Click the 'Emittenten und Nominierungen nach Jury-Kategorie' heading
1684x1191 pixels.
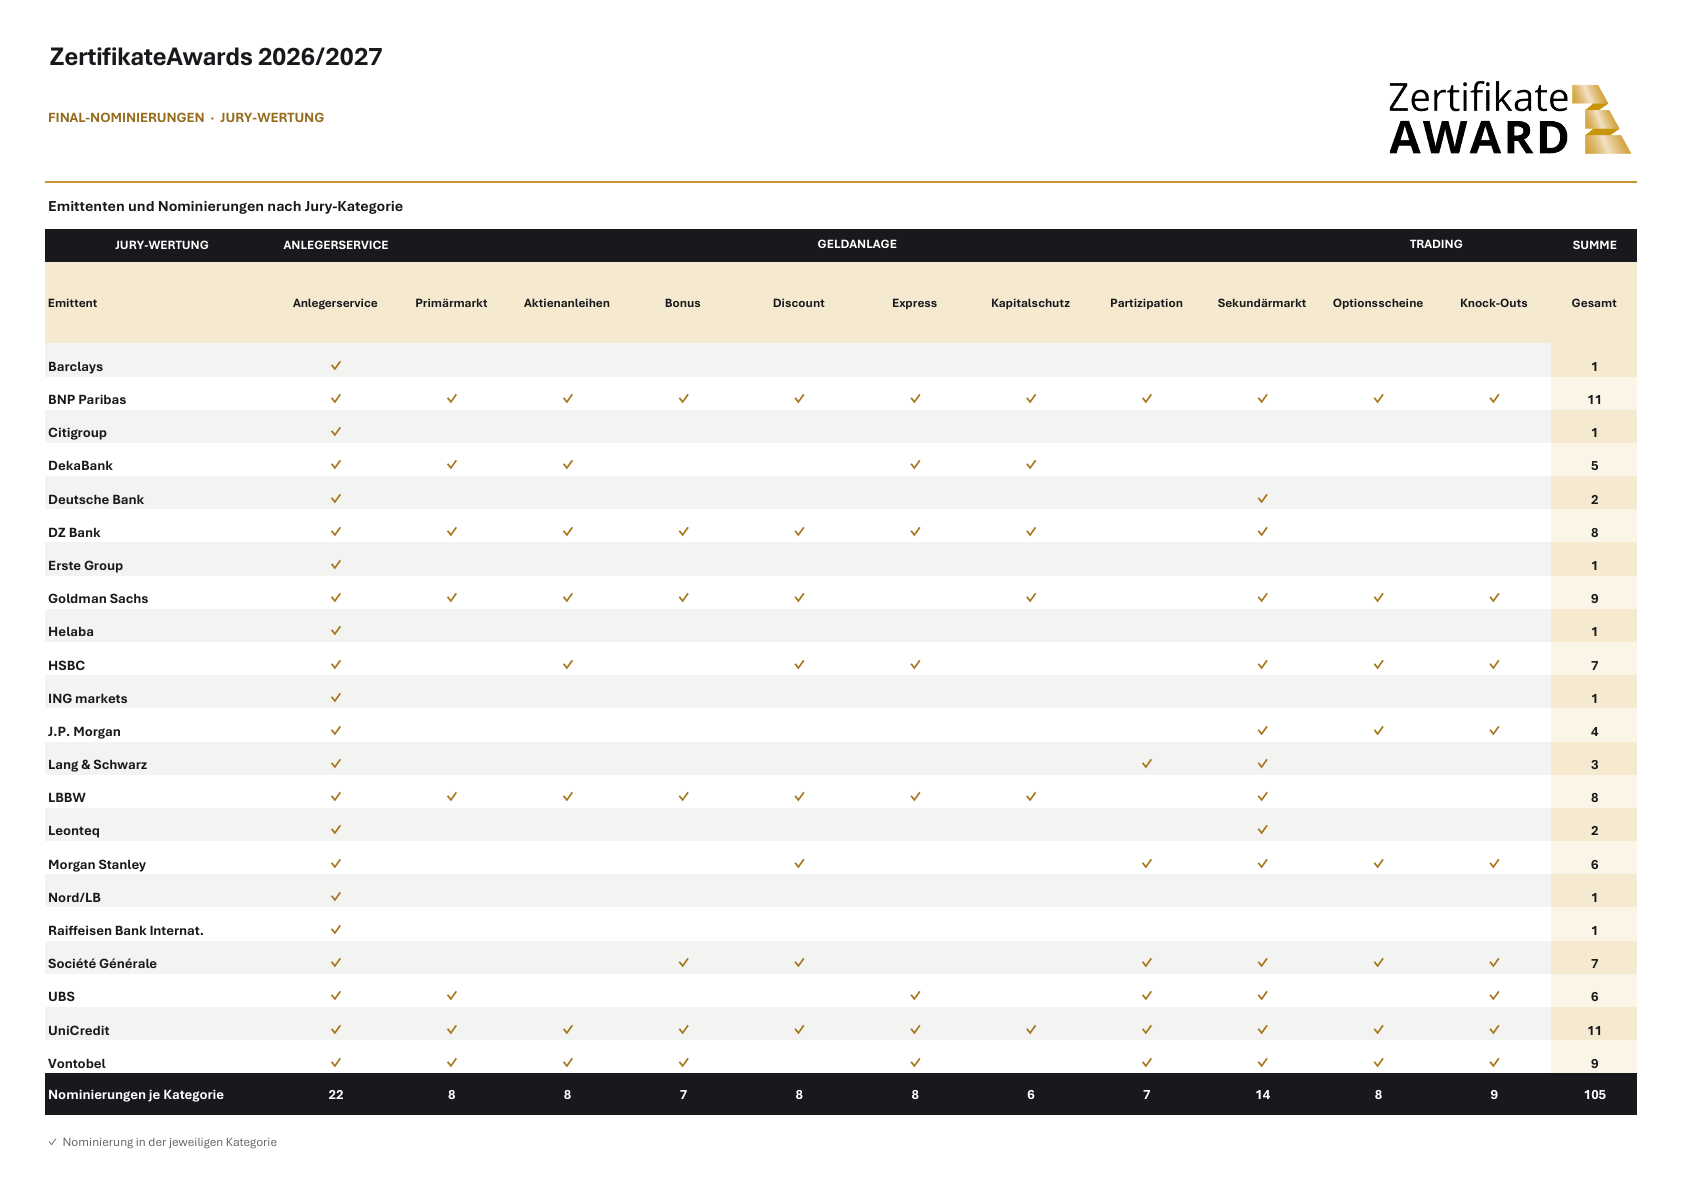tap(225, 207)
